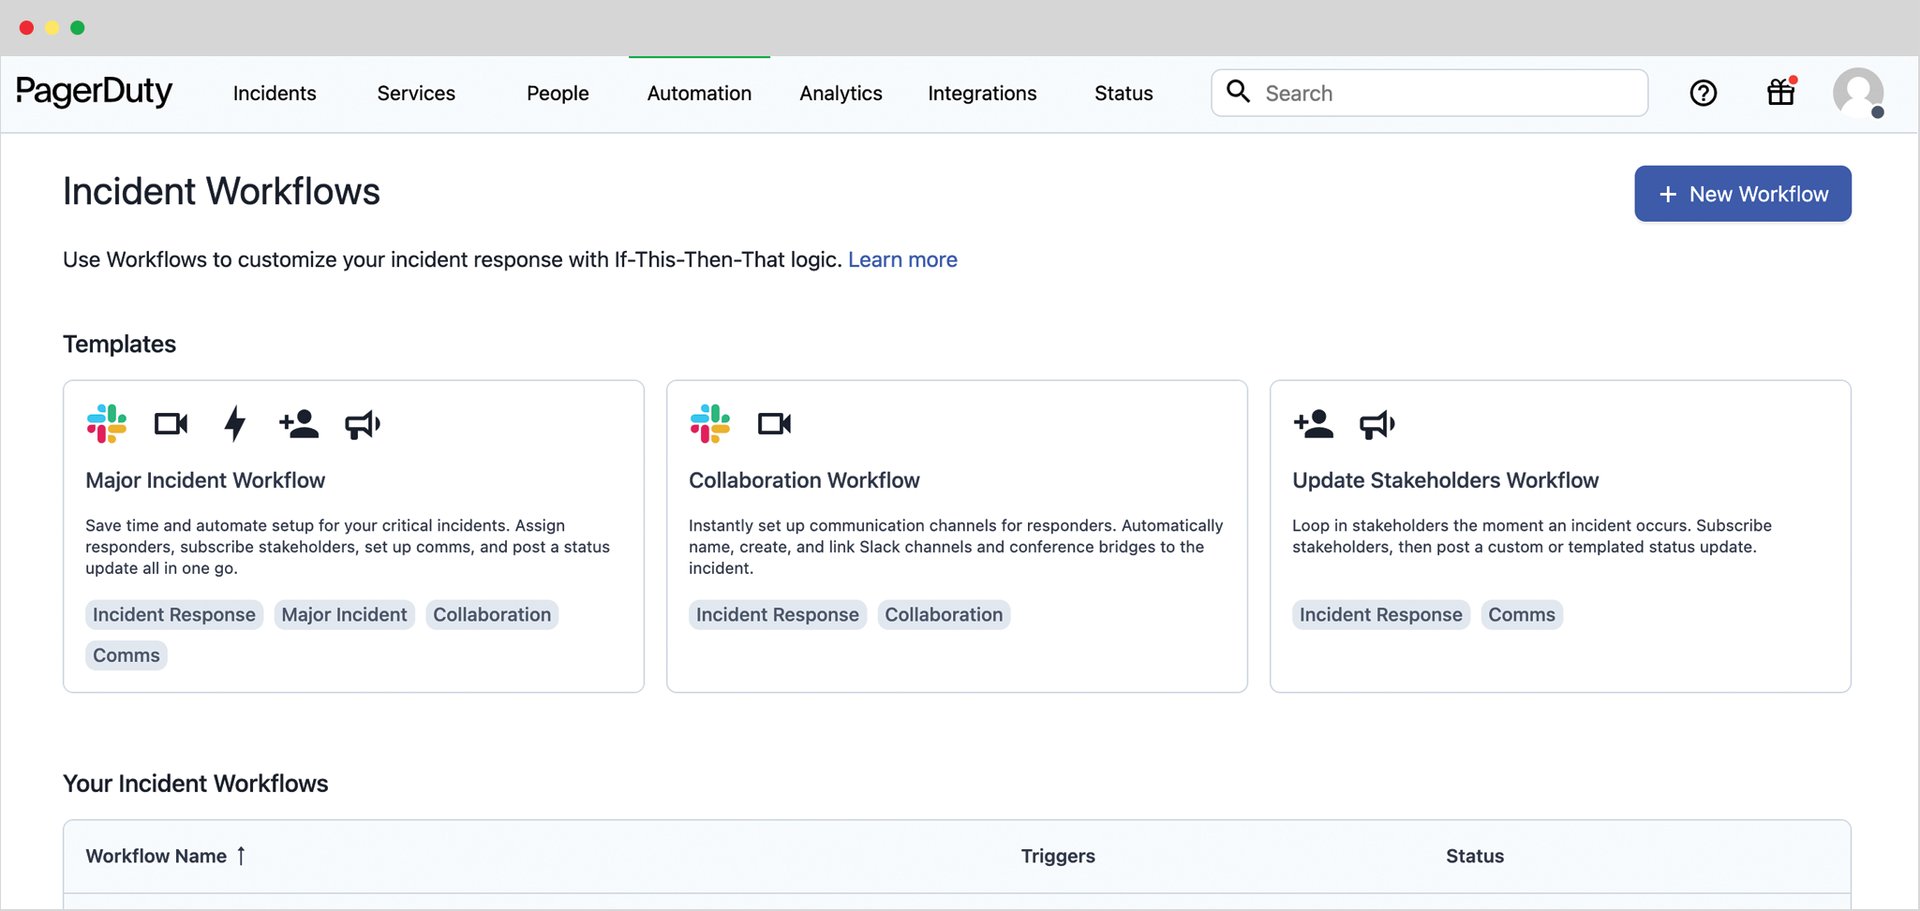Open the gift what's new icon
The image size is (1920, 911).
1781,92
